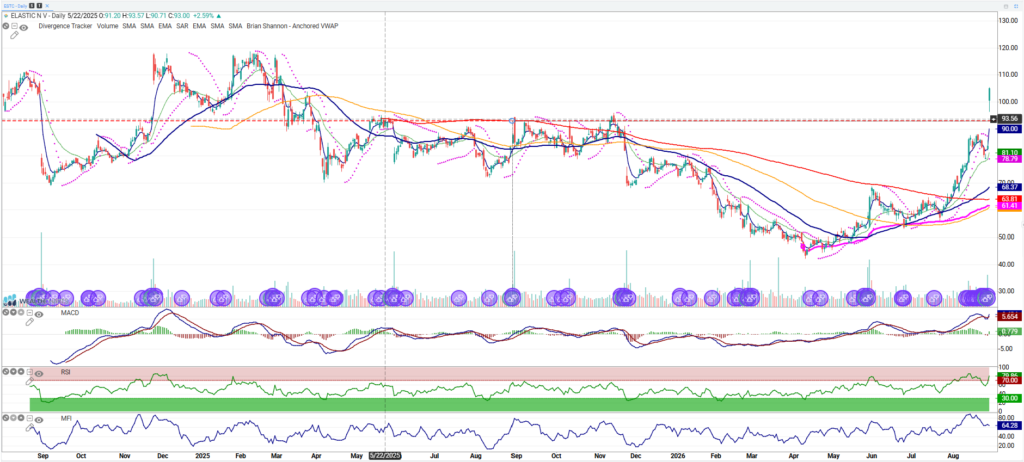Select the ESTC - Daily chart tab
The height and width of the screenshot is (462, 1024).
(x=15, y=6)
